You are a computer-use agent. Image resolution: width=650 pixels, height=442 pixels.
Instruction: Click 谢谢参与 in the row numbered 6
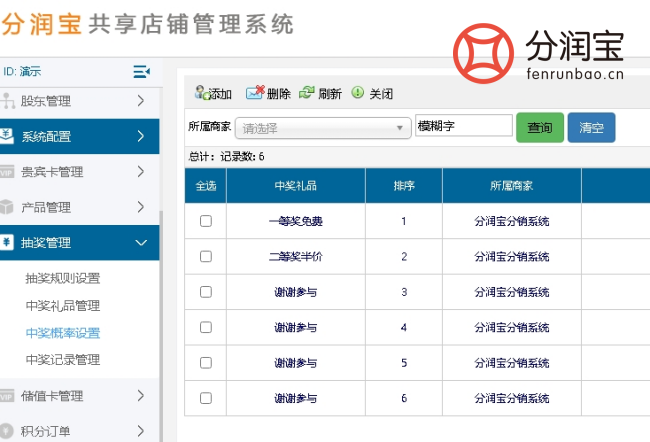296,398
